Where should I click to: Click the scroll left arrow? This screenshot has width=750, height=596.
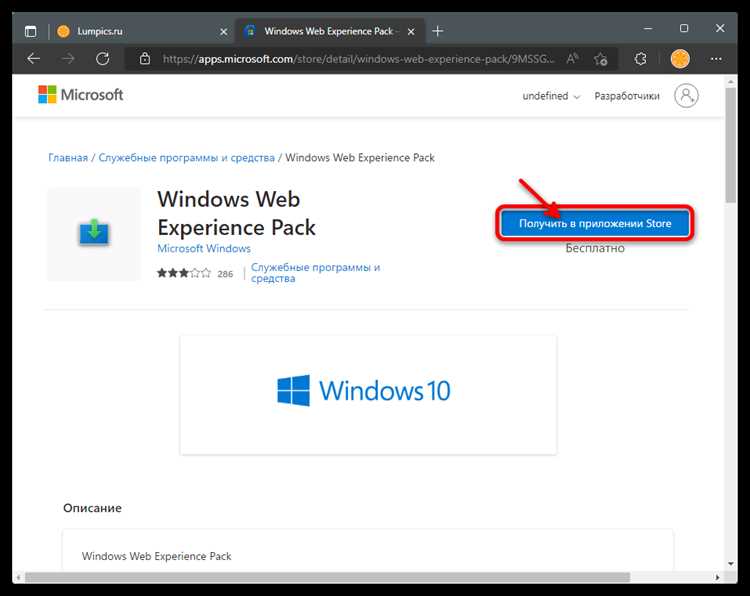click(x=18, y=577)
